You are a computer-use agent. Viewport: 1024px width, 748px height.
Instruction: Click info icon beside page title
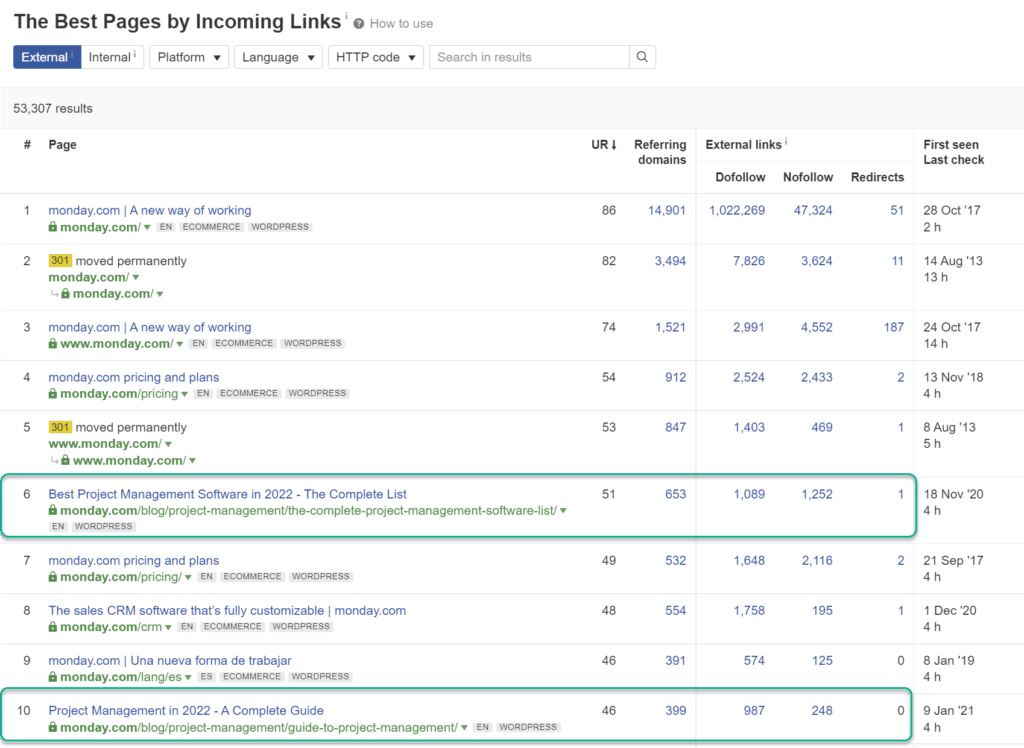346,16
